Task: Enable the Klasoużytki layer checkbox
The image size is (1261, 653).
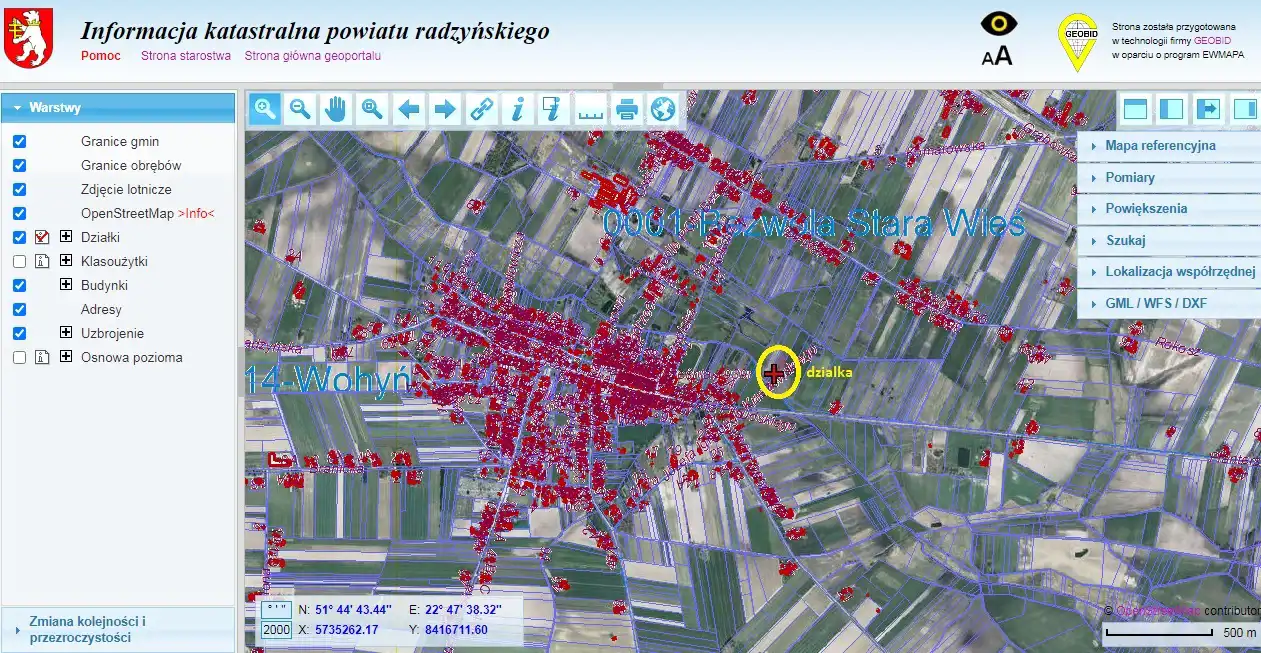Action: click(x=19, y=261)
